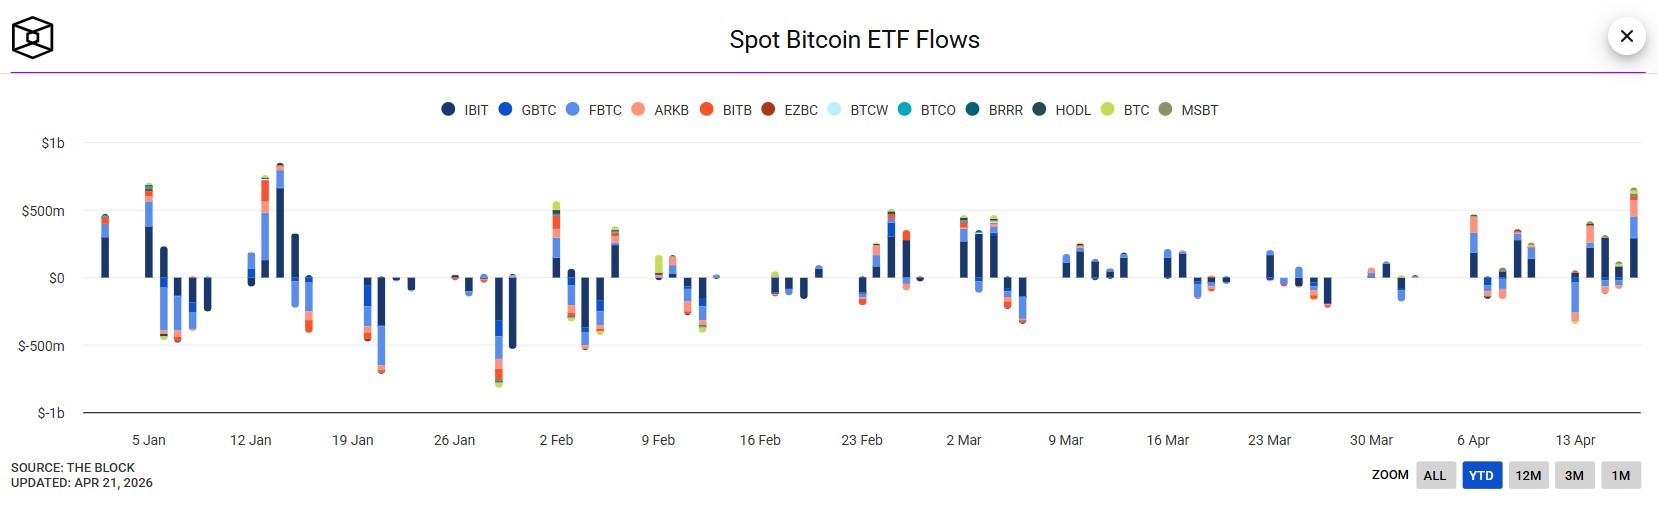Select the 1M zoom button
The width and height of the screenshot is (1658, 507).
(x=1621, y=475)
